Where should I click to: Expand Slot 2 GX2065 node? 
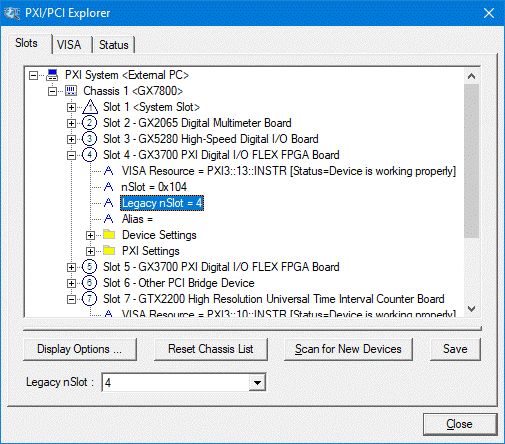tap(71, 123)
